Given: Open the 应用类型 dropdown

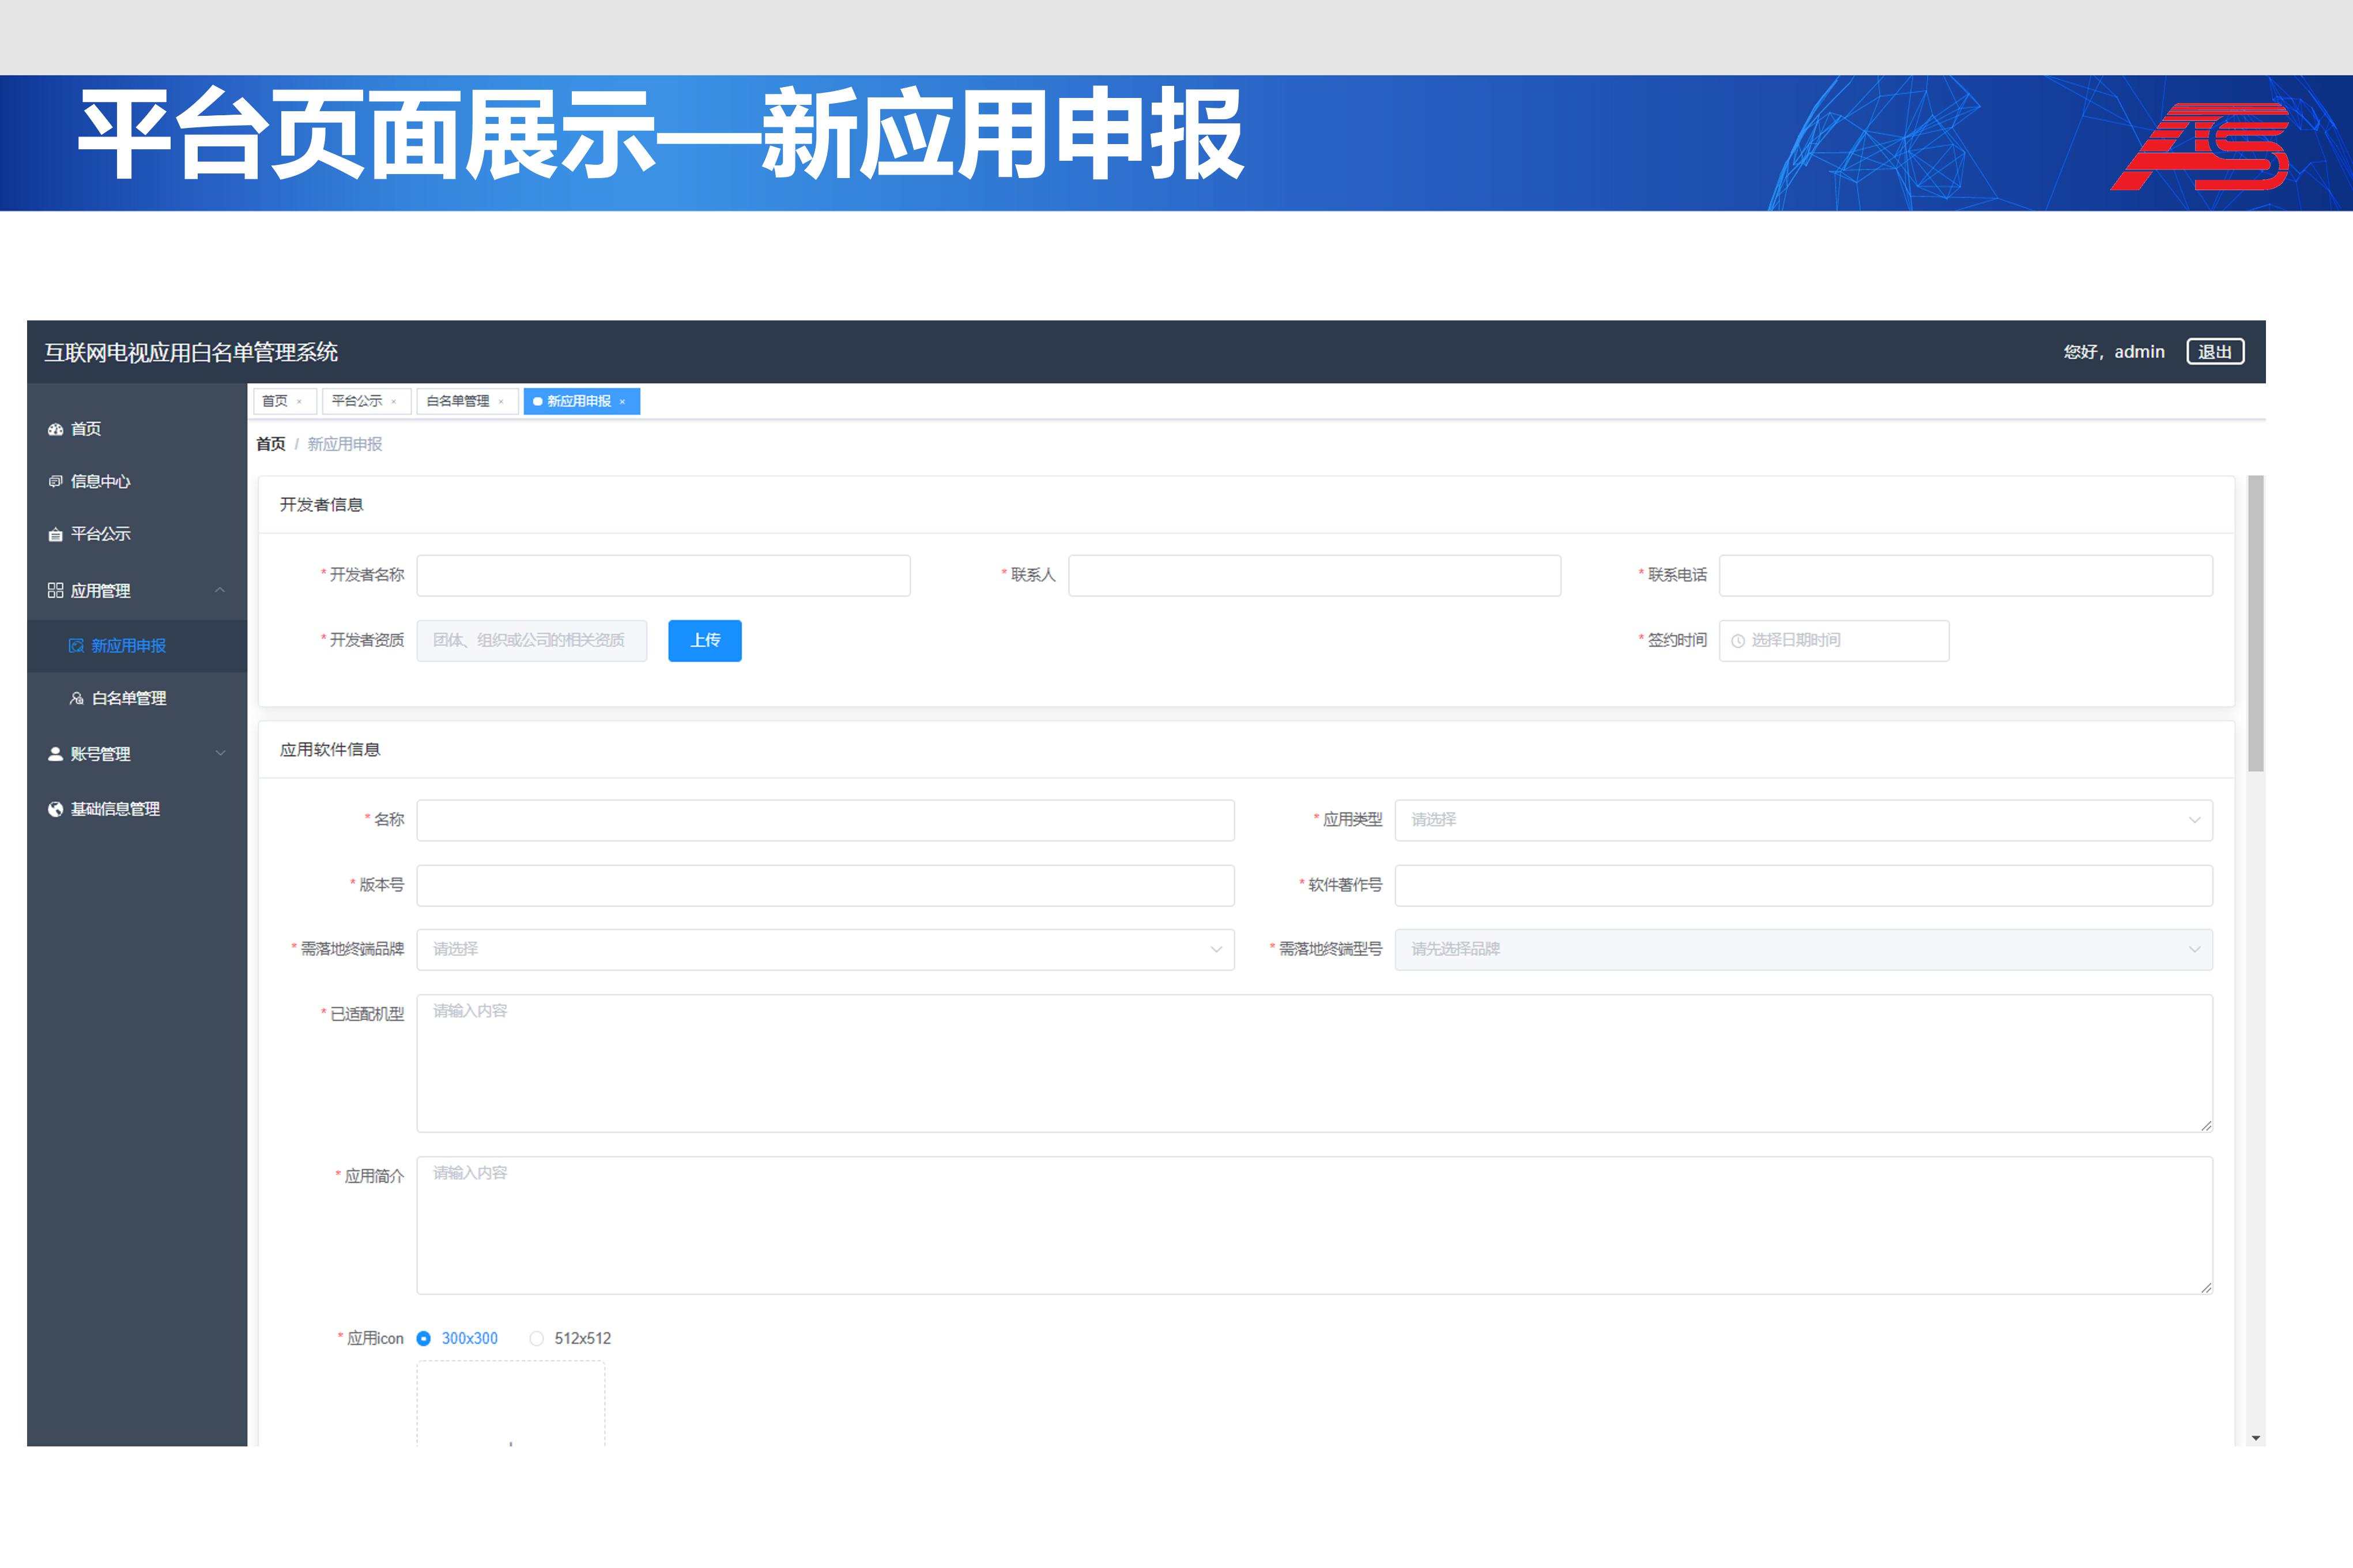Looking at the screenshot, I should click(x=1803, y=820).
